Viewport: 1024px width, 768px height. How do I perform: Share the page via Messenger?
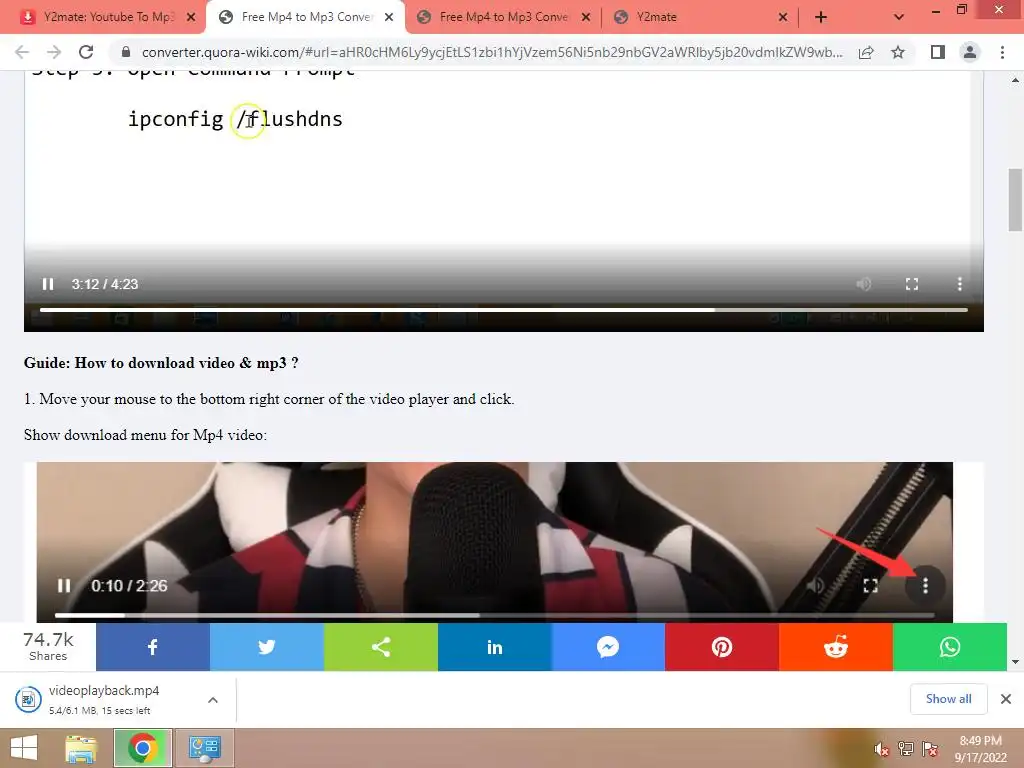tap(608, 647)
